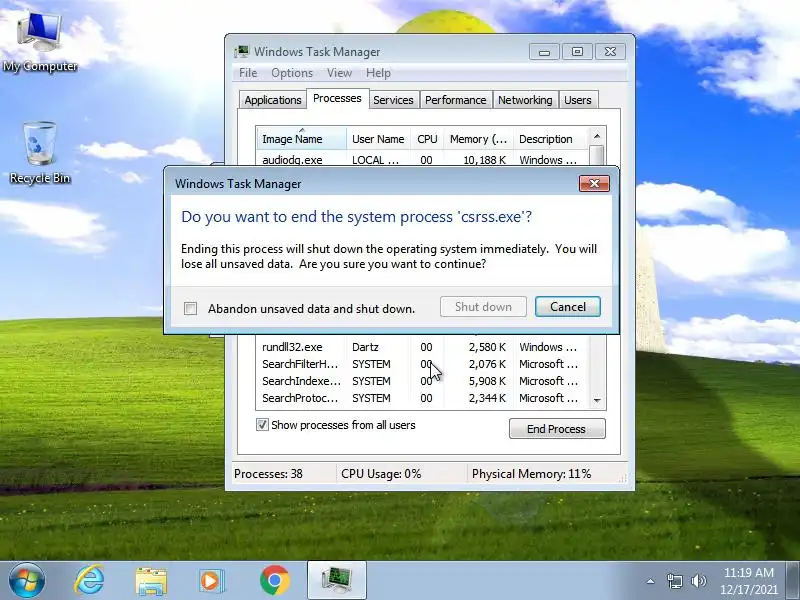This screenshot has width=800, height=600.
Task: Switch to the Users tab
Action: coord(578,100)
